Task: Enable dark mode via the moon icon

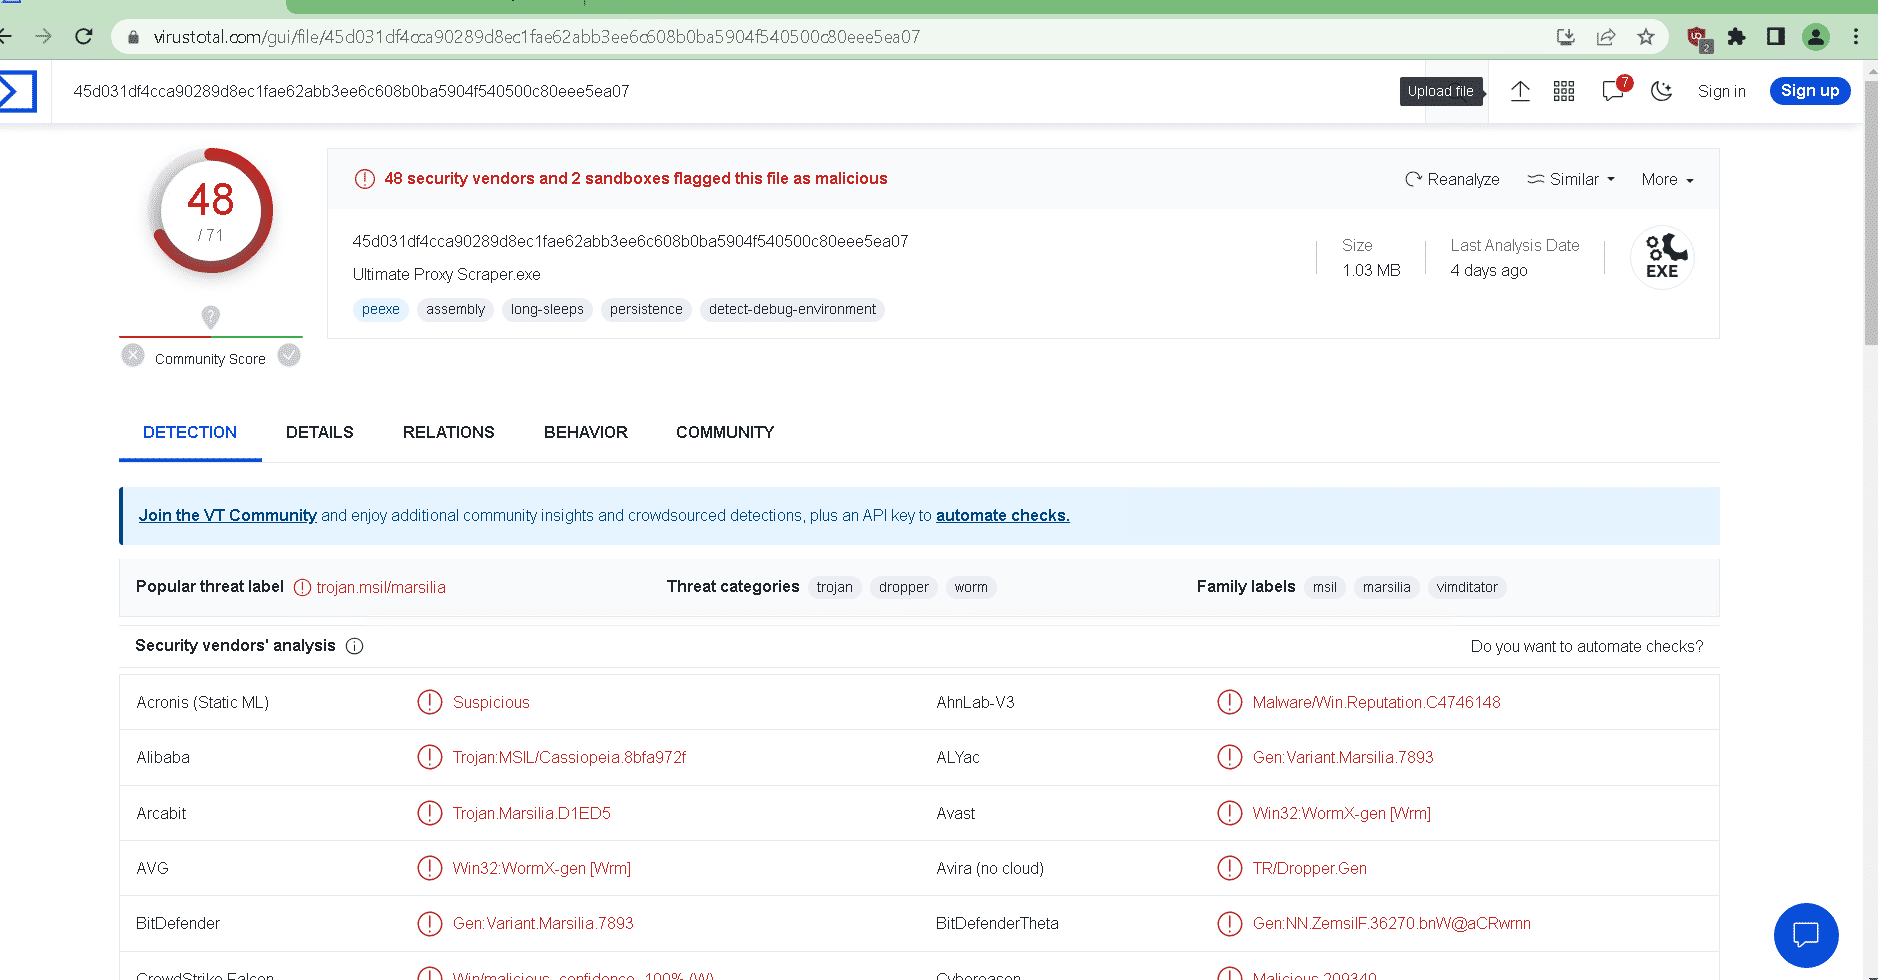Action: [x=1661, y=91]
